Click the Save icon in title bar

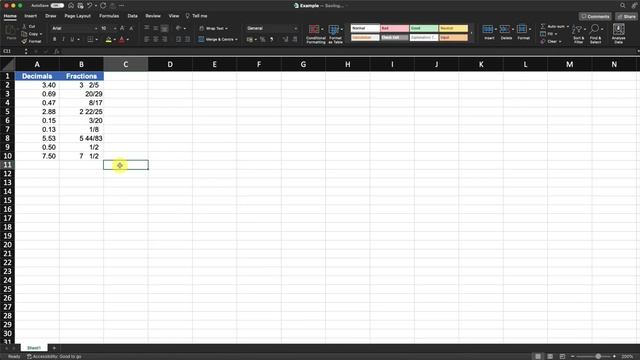click(80, 6)
